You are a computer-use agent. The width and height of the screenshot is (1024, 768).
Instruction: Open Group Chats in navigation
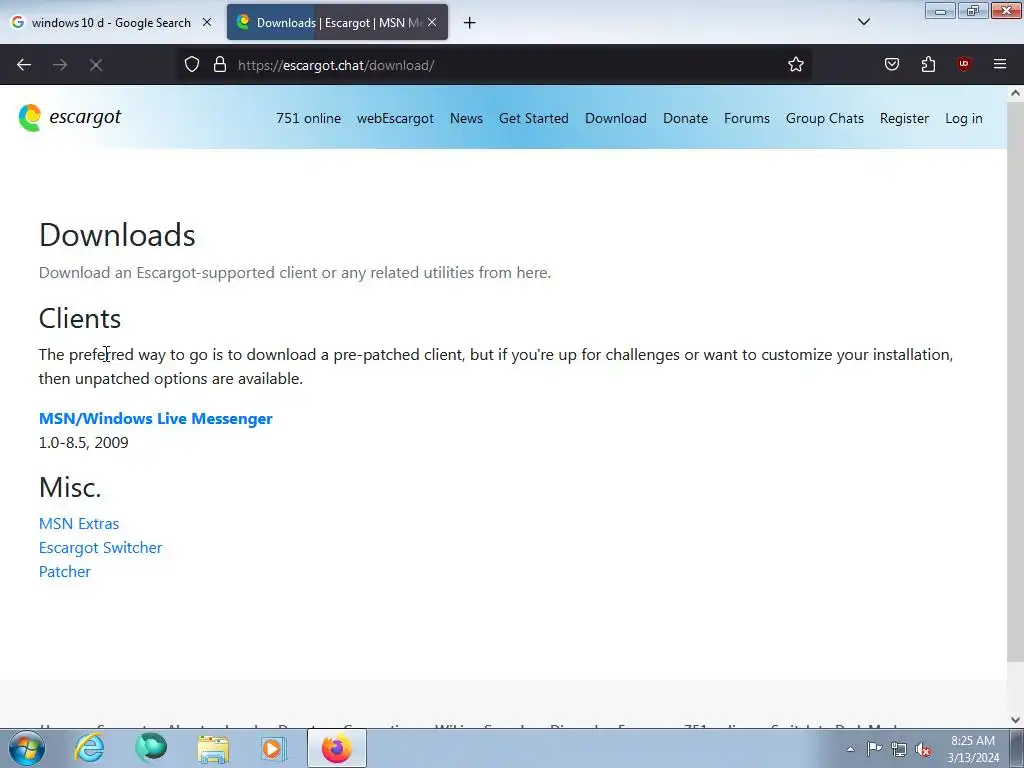tap(825, 118)
